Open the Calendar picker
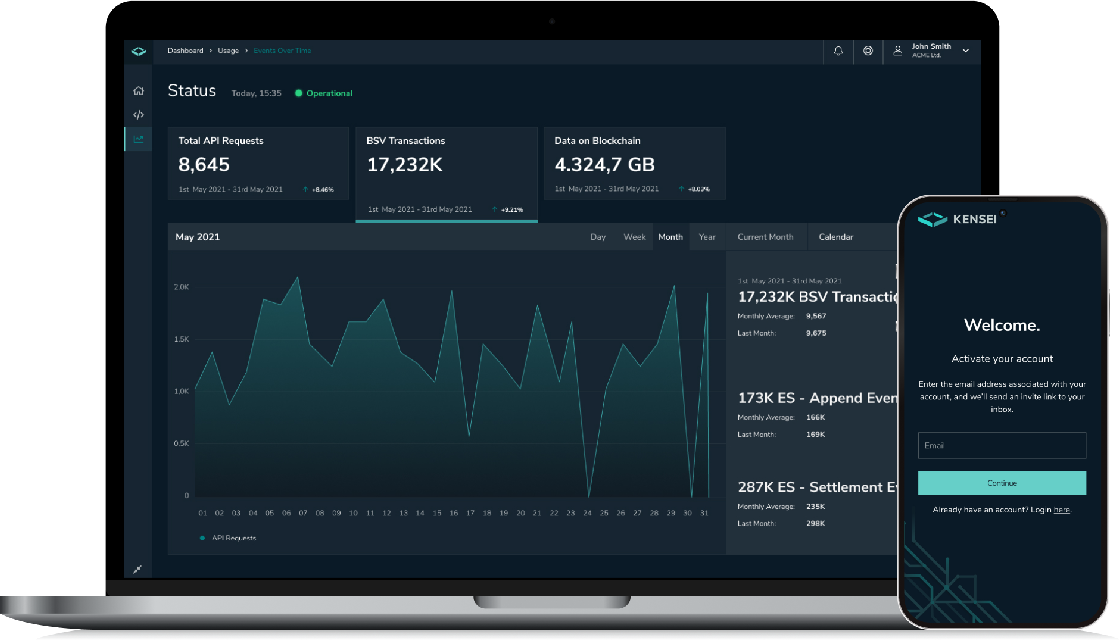1119x640 pixels. [x=836, y=237]
